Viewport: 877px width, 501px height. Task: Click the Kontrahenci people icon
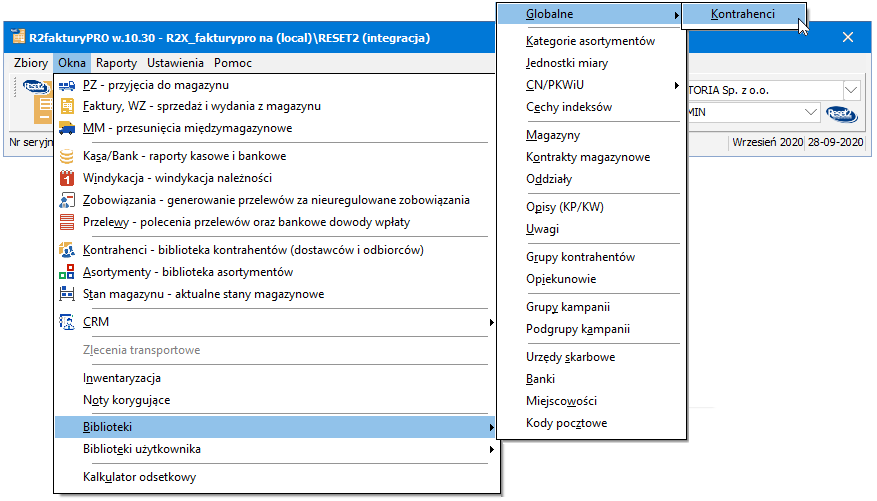point(67,250)
